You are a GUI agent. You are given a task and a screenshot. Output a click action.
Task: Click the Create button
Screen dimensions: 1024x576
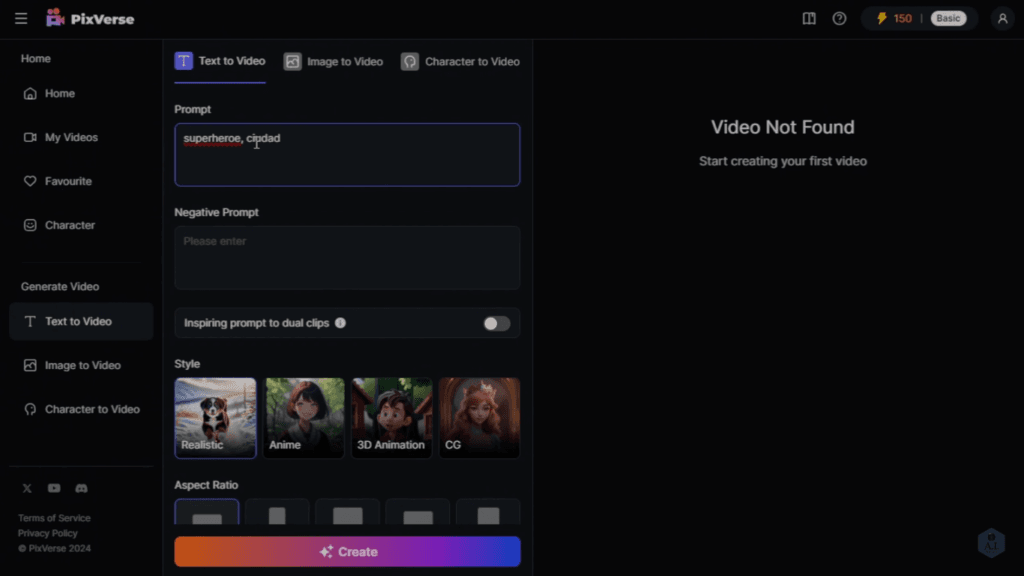[347, 551]
